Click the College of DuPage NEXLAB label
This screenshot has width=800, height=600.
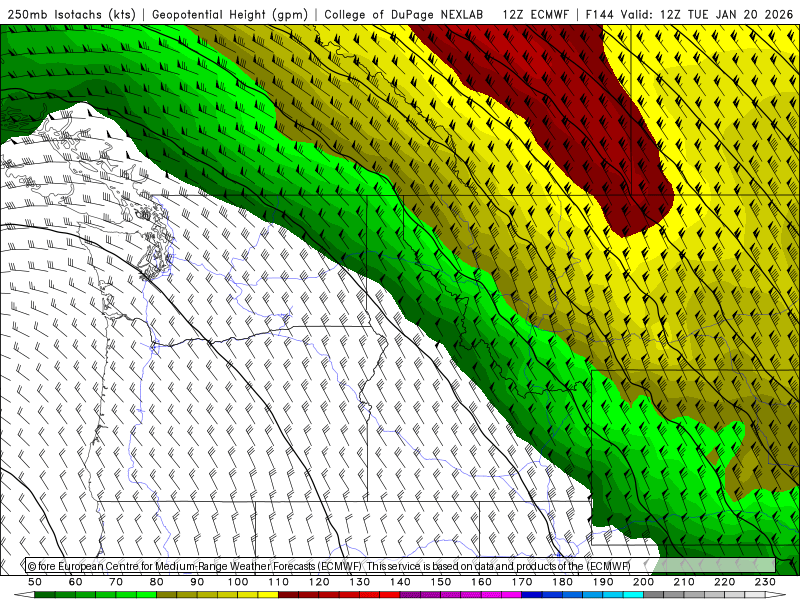404,15
